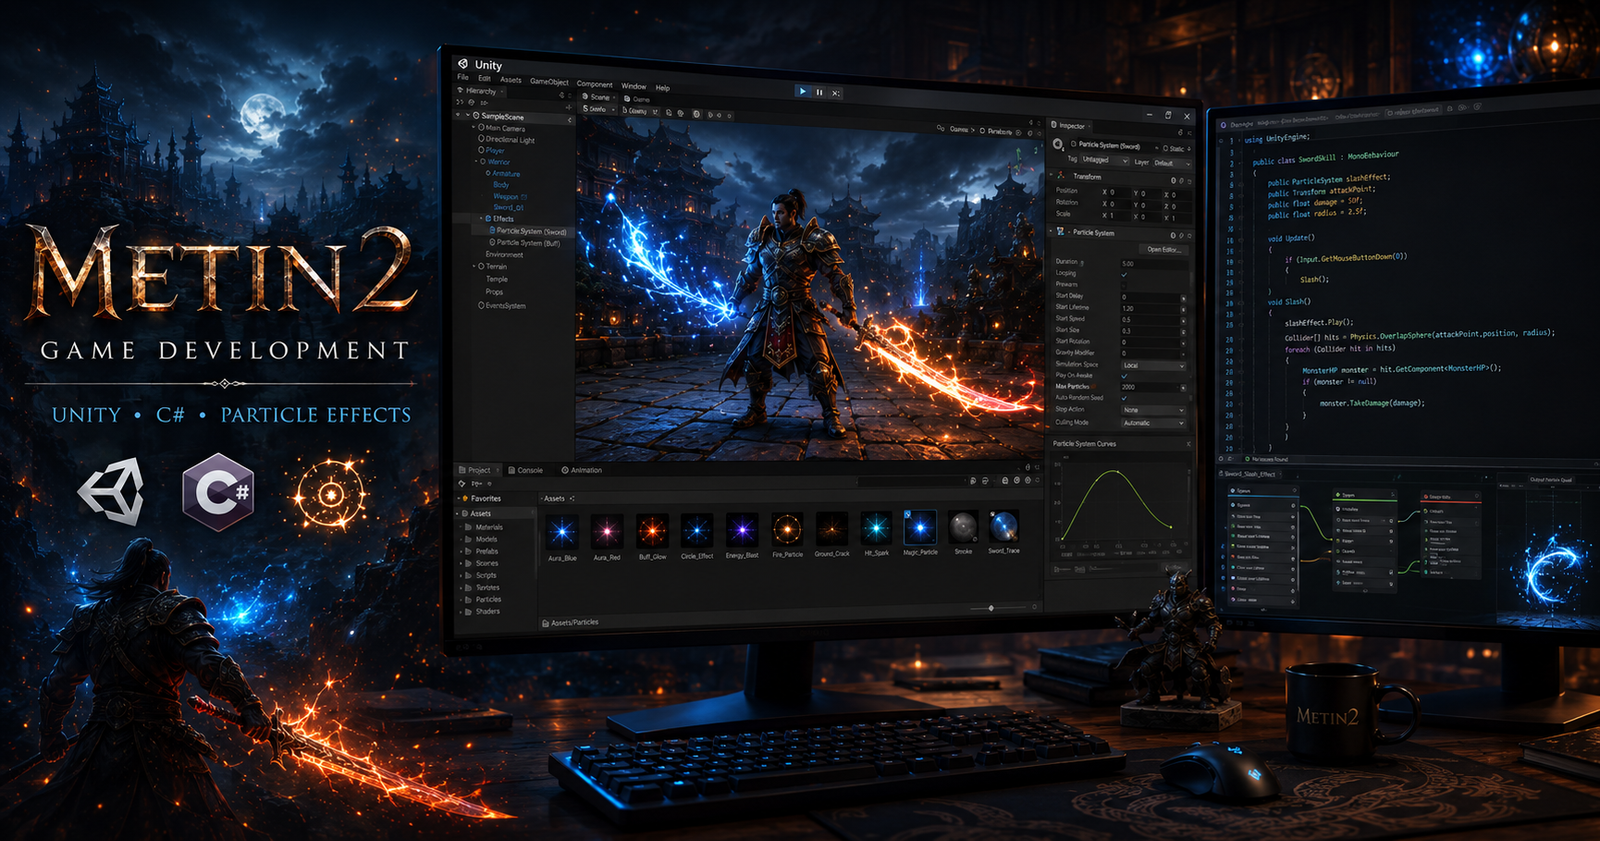Select the Energy_Blast particle asset
Screen dimensions: 1600x841
742,535
